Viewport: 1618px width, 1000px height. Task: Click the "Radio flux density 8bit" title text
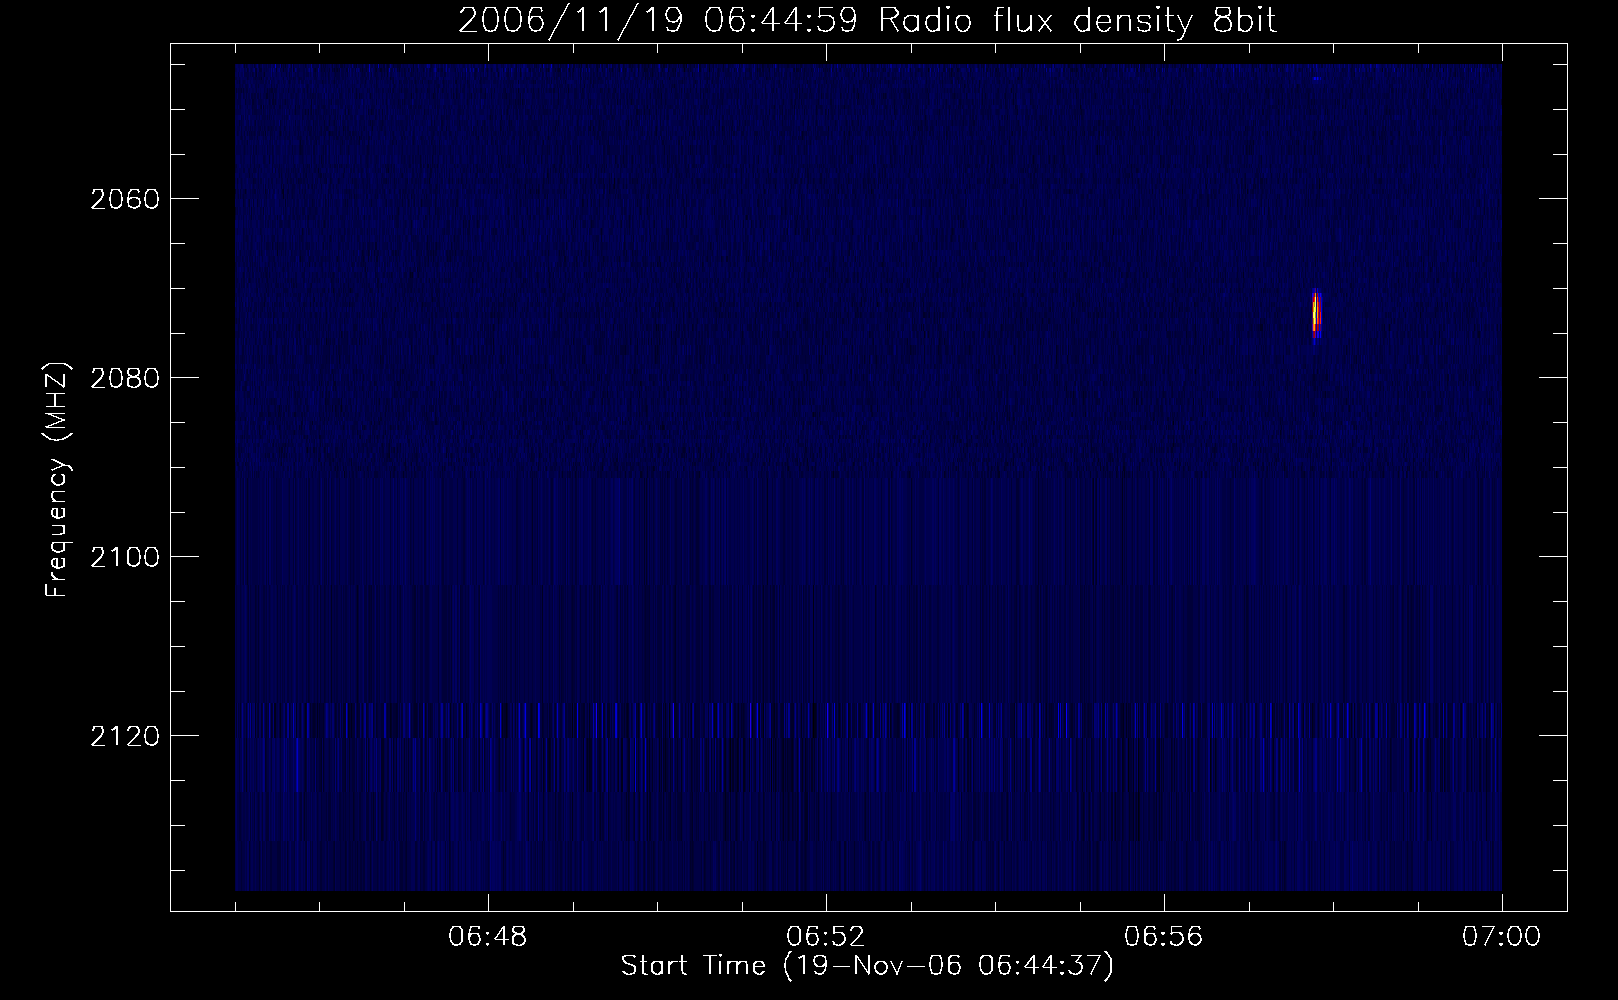coord(1077,21)
